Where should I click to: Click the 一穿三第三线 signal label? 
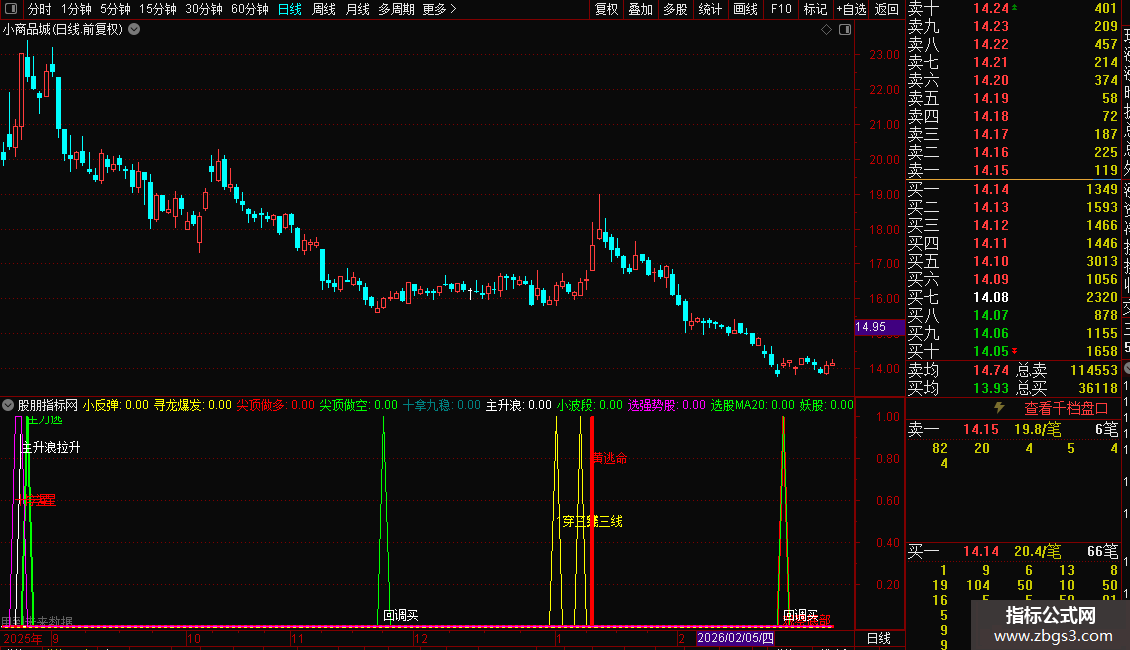(590, 521)
